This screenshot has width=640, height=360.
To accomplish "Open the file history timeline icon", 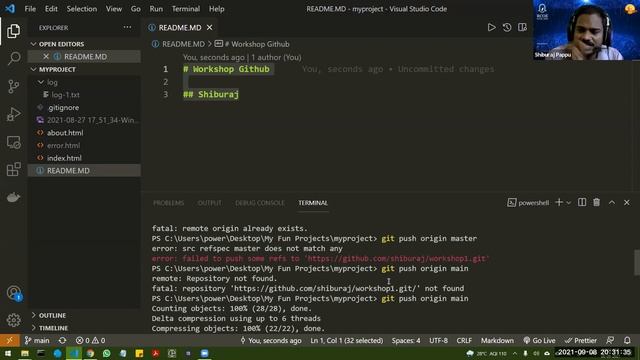I will (x=507, y=27).
